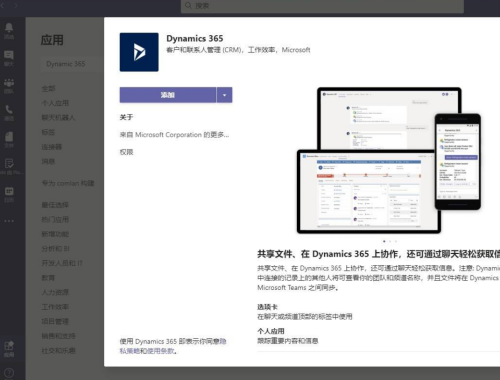Image resolution: width=500 pixels, height=380 pixels.
Task: Click the Dynamic 365 apps search field
Action: [x=71, y=64]
